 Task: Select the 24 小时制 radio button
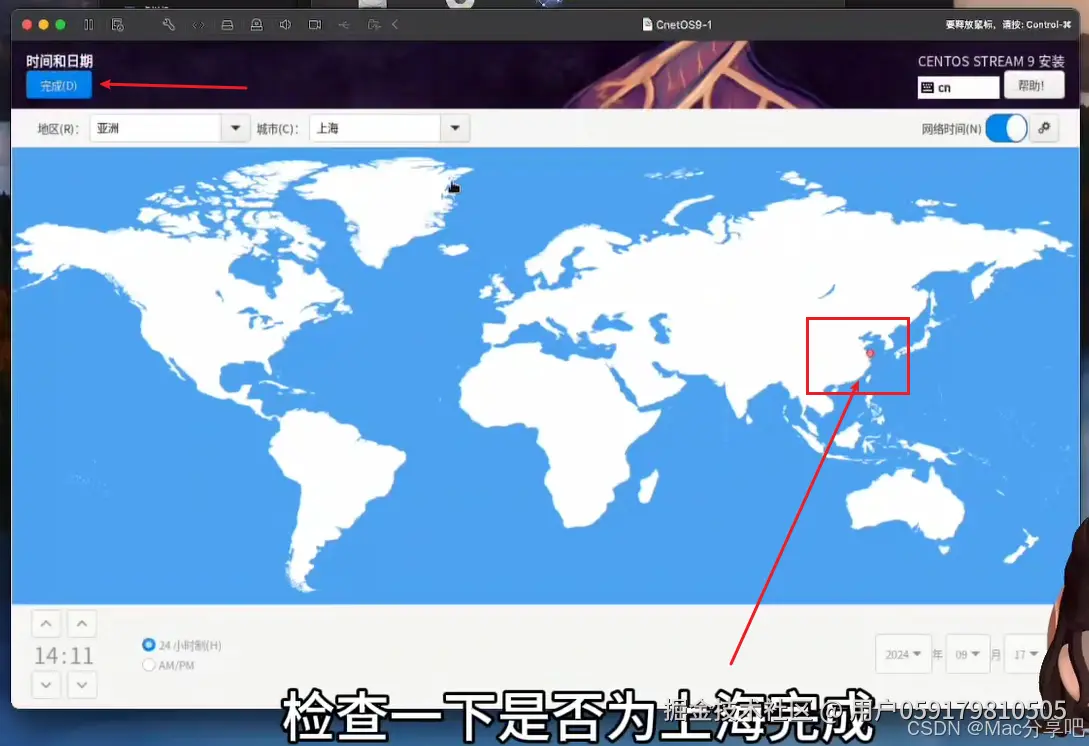(x=149, y=644)
